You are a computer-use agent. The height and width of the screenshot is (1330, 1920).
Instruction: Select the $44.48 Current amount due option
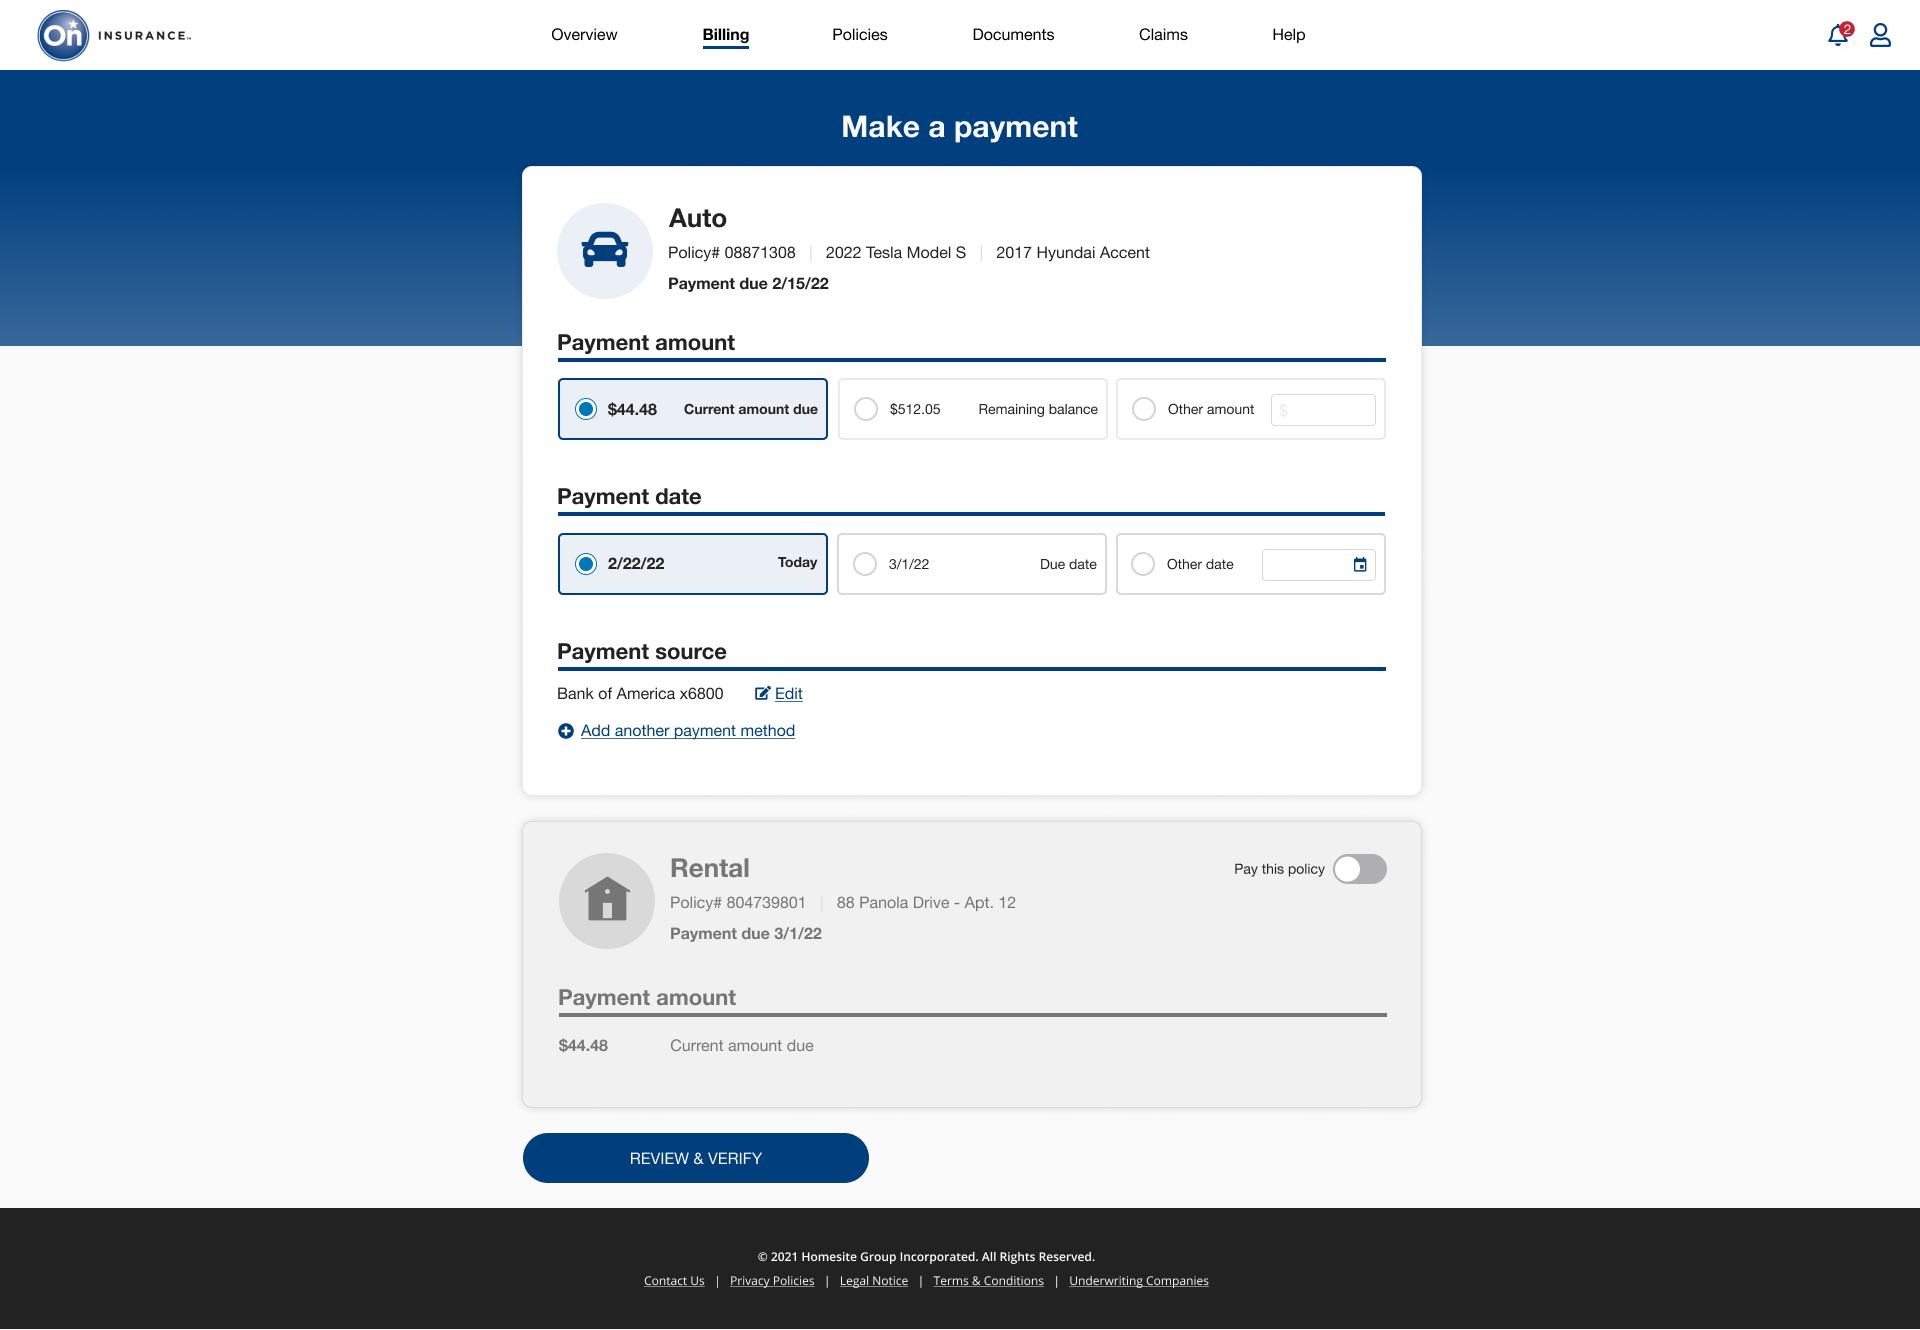click(x=586, y=409)
